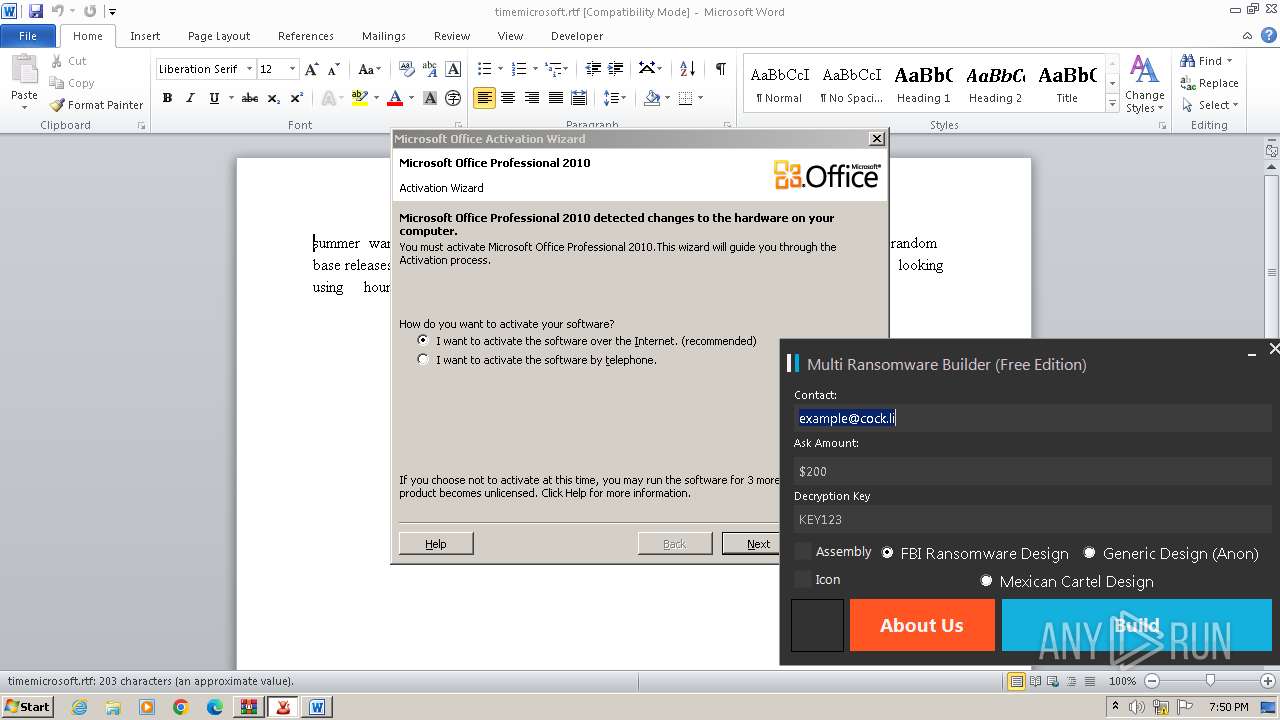This screenshot has width=1280, height=720.
Task: Click Help in Activation Wizard
Action: 436,543
